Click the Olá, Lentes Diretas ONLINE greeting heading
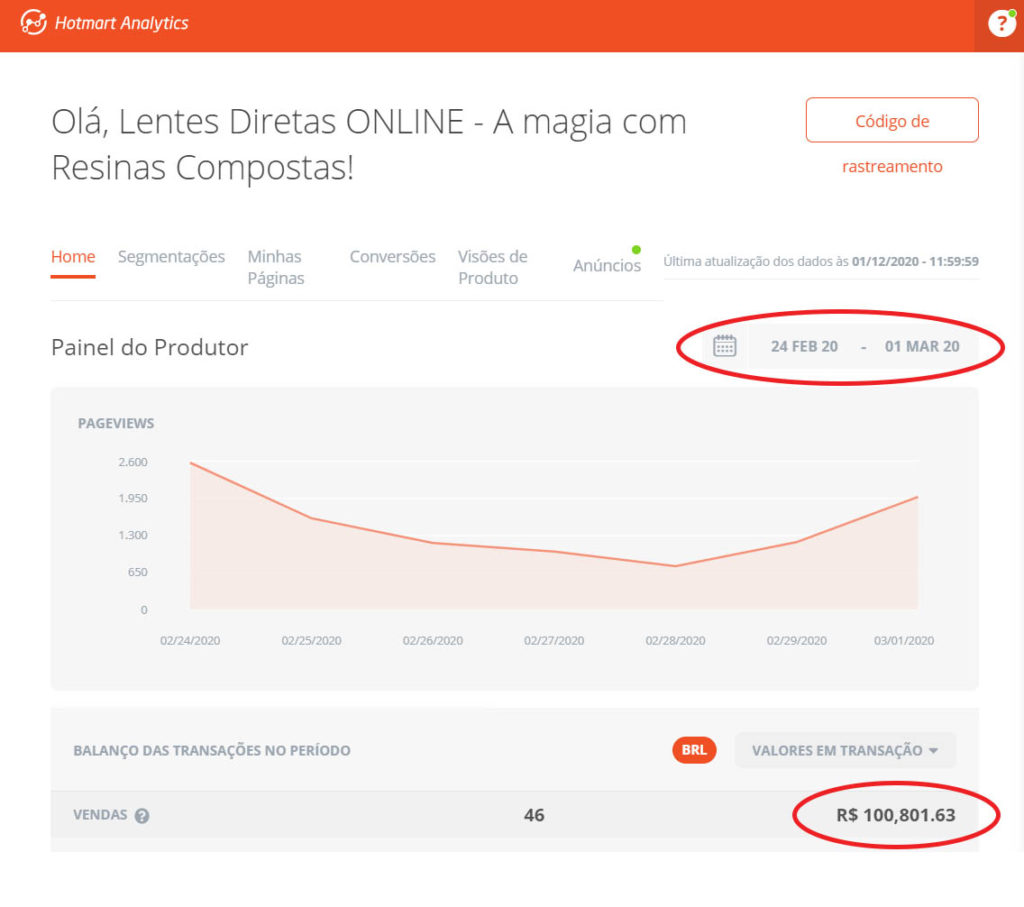This screenshot has height=907, width=1024. pos(369,144)
